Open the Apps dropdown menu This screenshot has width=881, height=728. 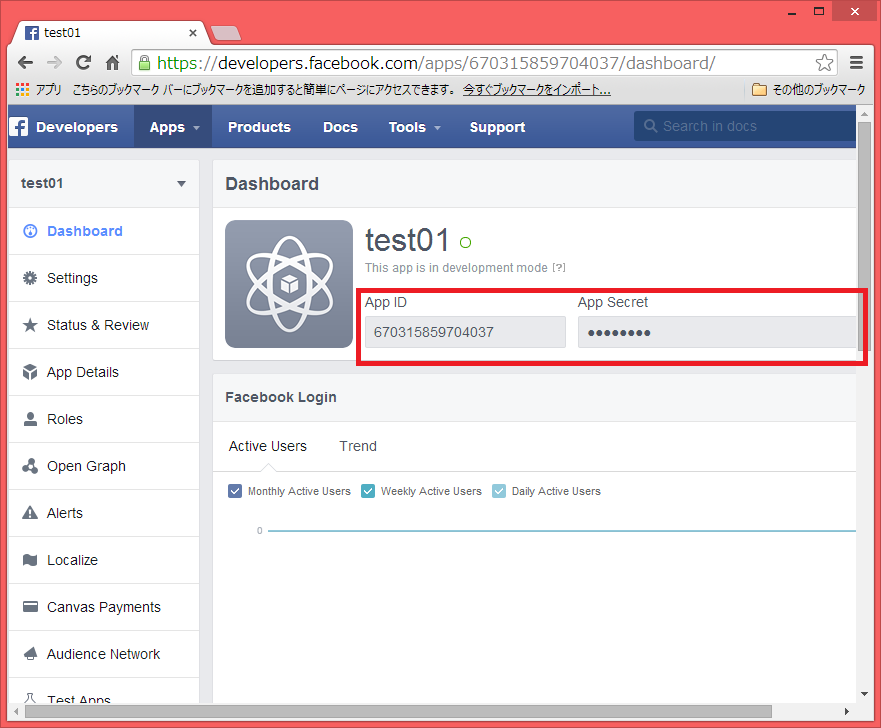point(174,127)
